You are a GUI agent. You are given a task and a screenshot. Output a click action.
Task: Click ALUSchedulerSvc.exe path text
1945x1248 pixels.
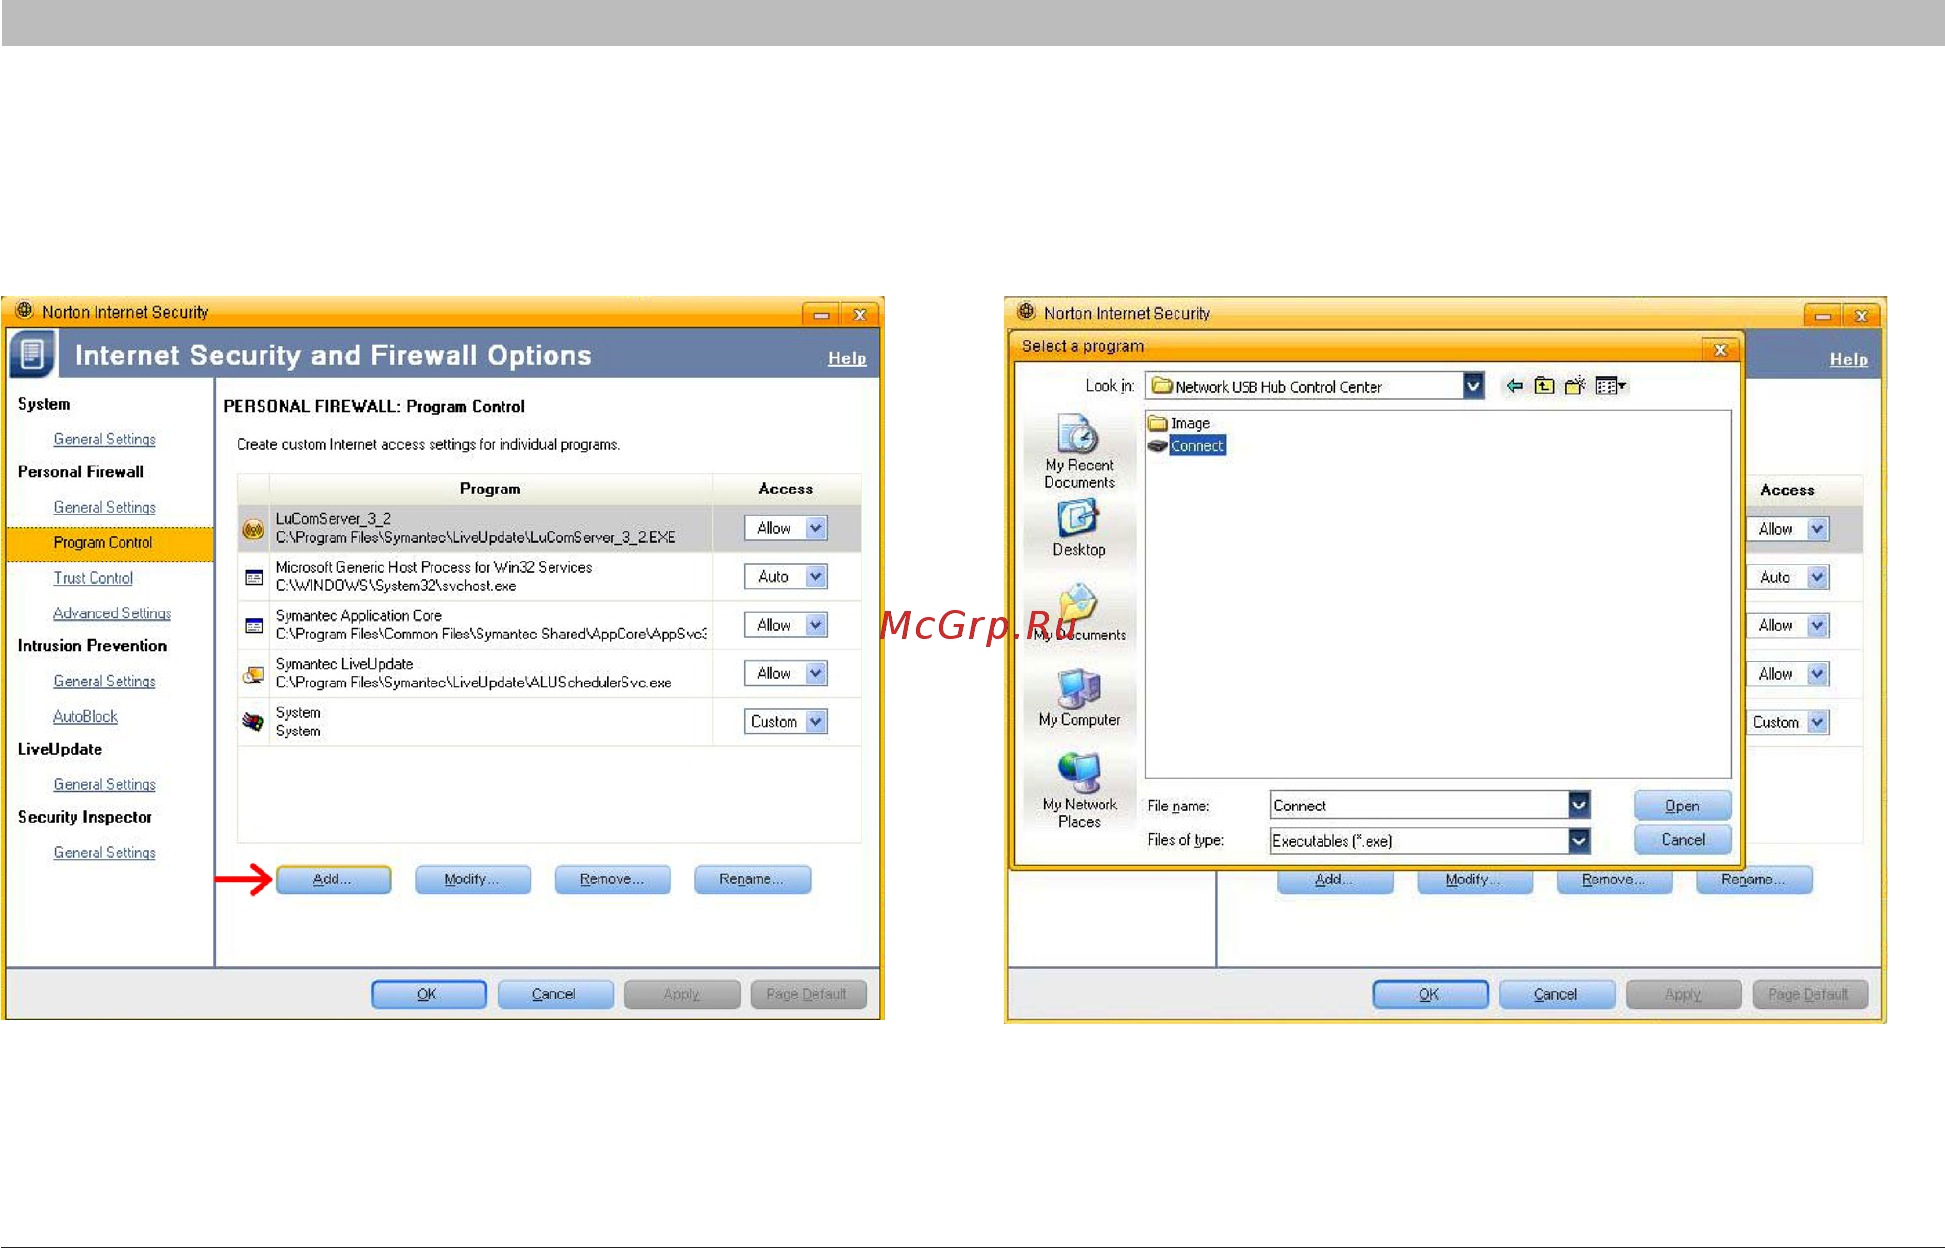click(x=474, y=683)
